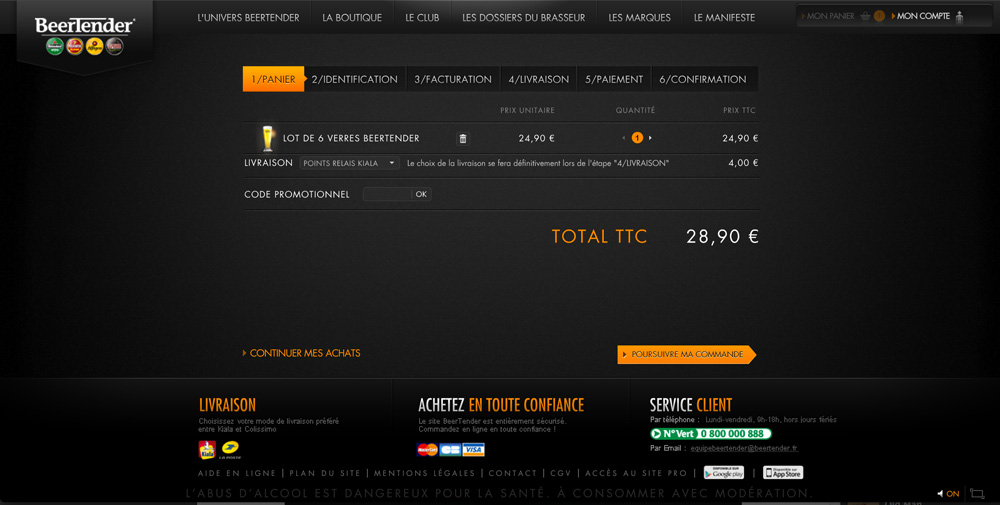This screenshot has height=505, width=1000.
Task: Click the 4,00 € delivery price
Action: [743, 163]
